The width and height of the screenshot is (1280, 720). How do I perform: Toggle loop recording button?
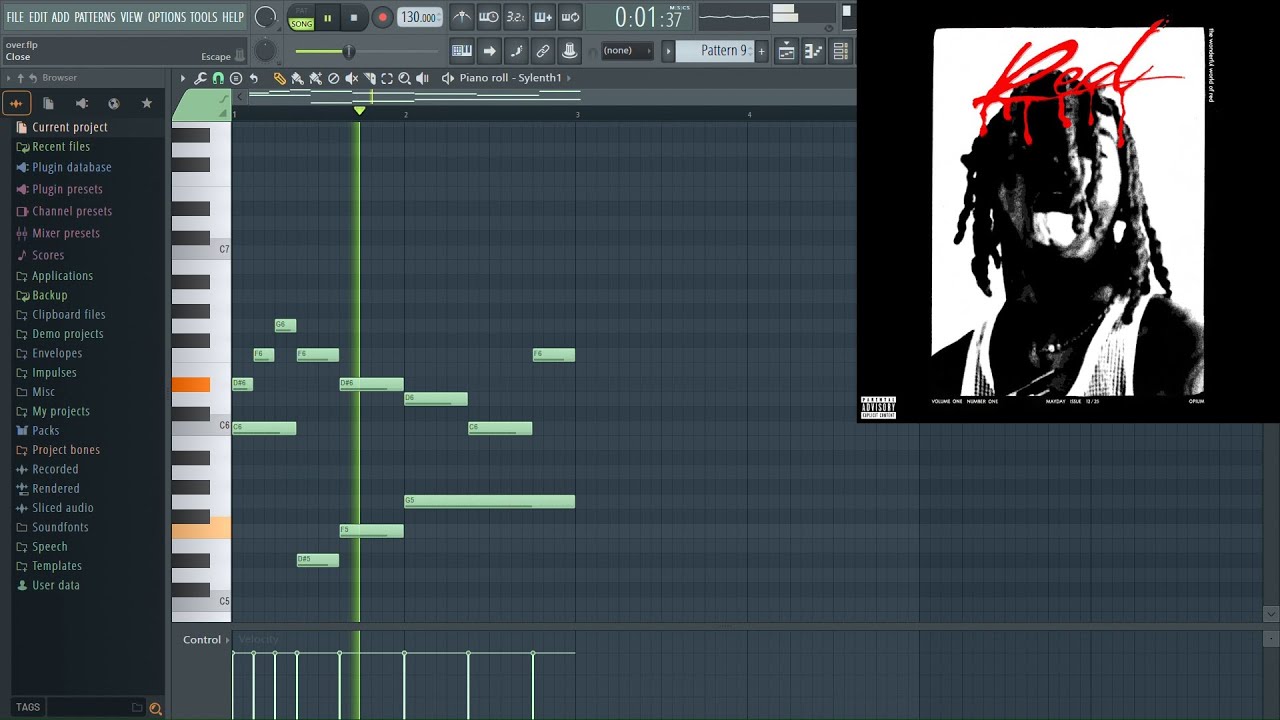tap(569, 17)
